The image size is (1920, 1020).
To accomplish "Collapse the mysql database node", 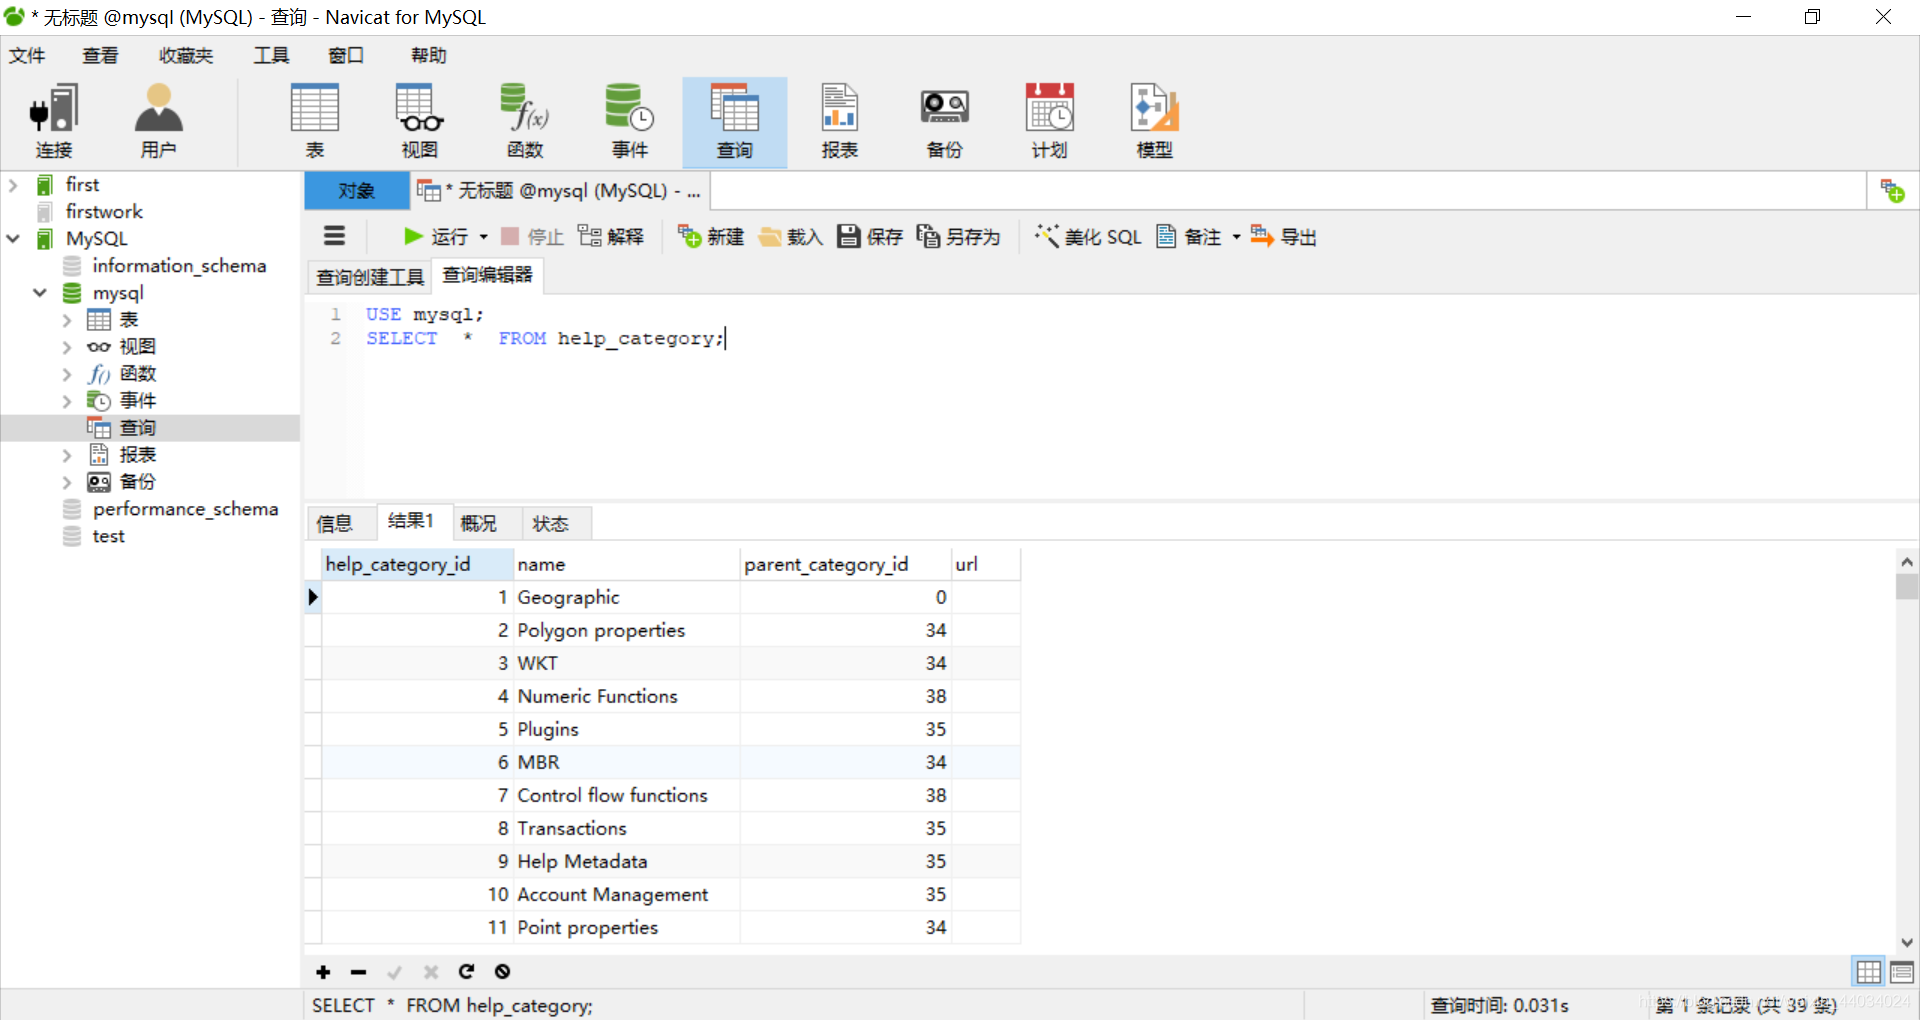I will tap(40, 293).
